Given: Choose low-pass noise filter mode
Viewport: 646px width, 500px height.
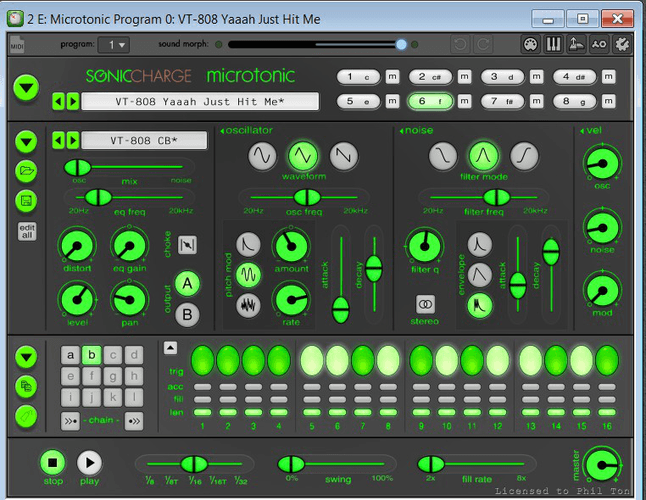Looking at the screenshot, I should point(443,156).
